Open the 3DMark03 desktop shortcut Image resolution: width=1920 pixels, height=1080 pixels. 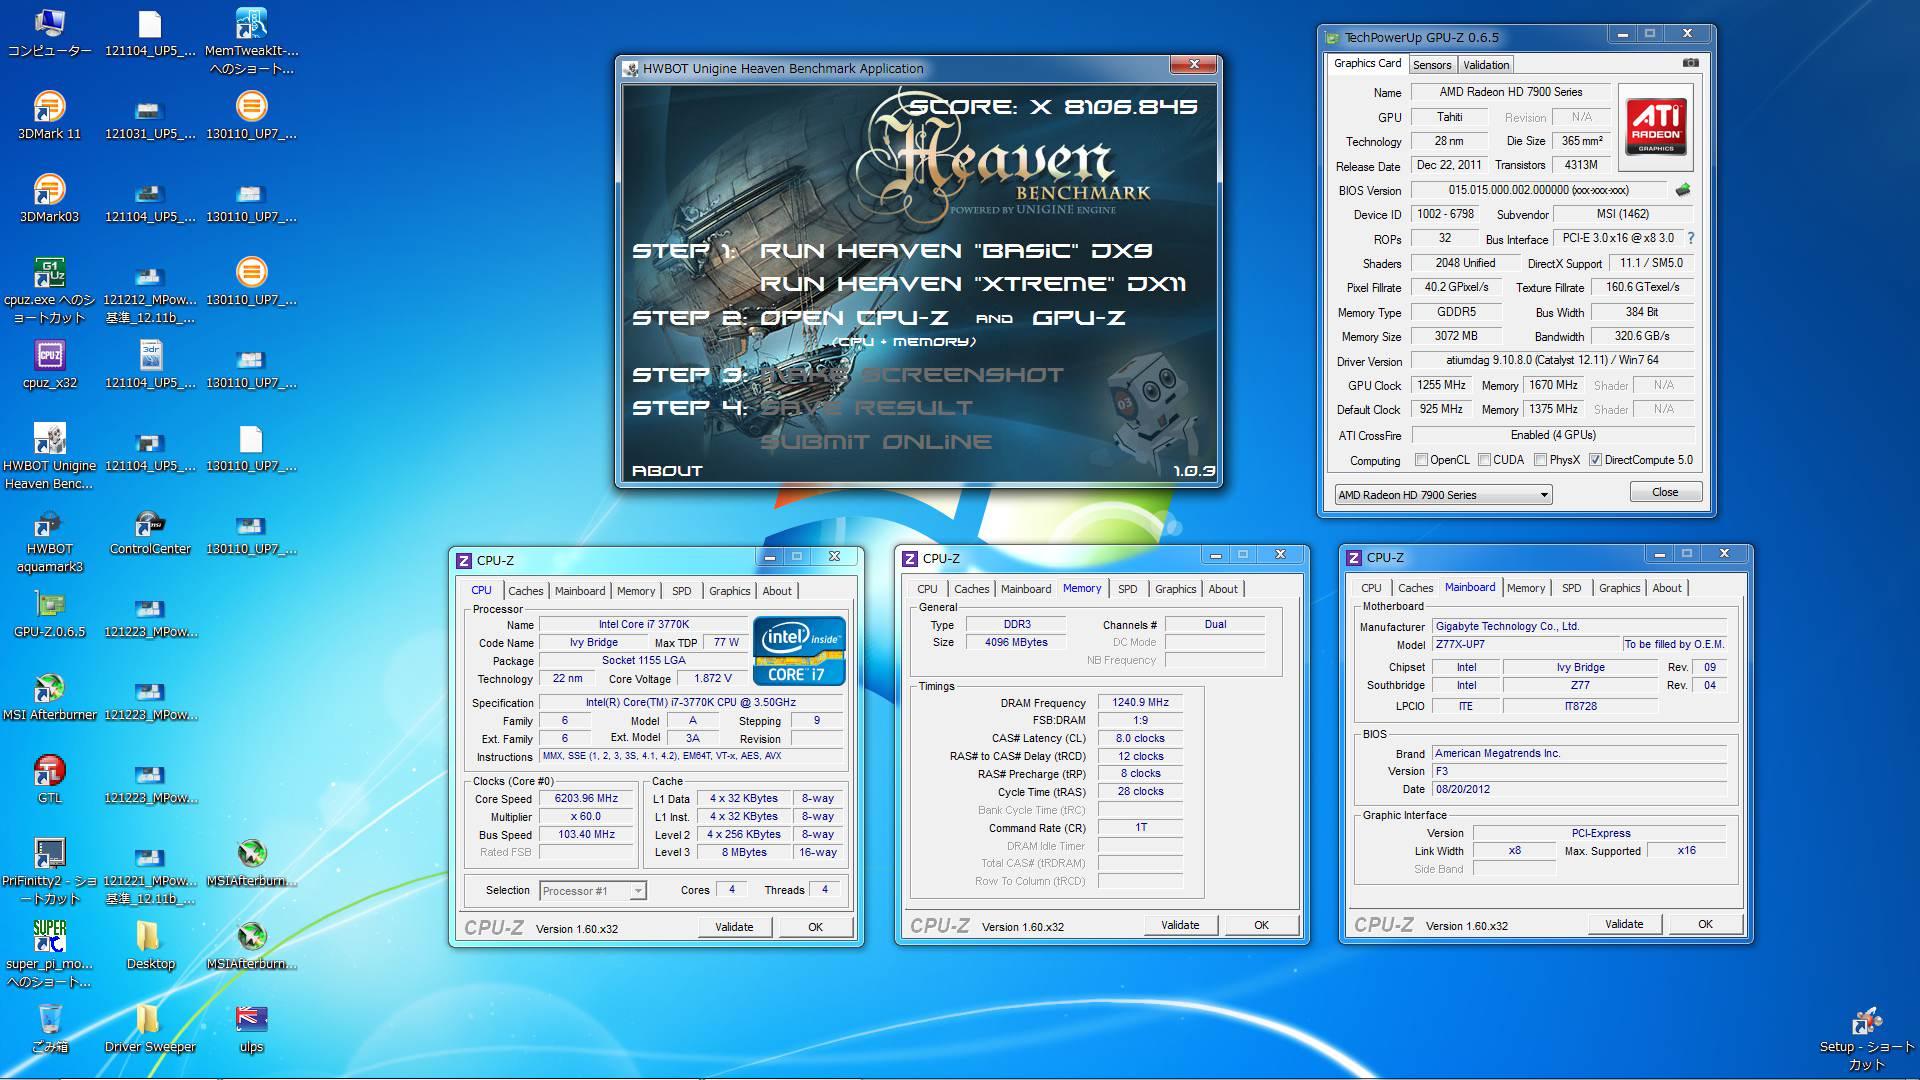pyautogui.click(x=49, y=198)
